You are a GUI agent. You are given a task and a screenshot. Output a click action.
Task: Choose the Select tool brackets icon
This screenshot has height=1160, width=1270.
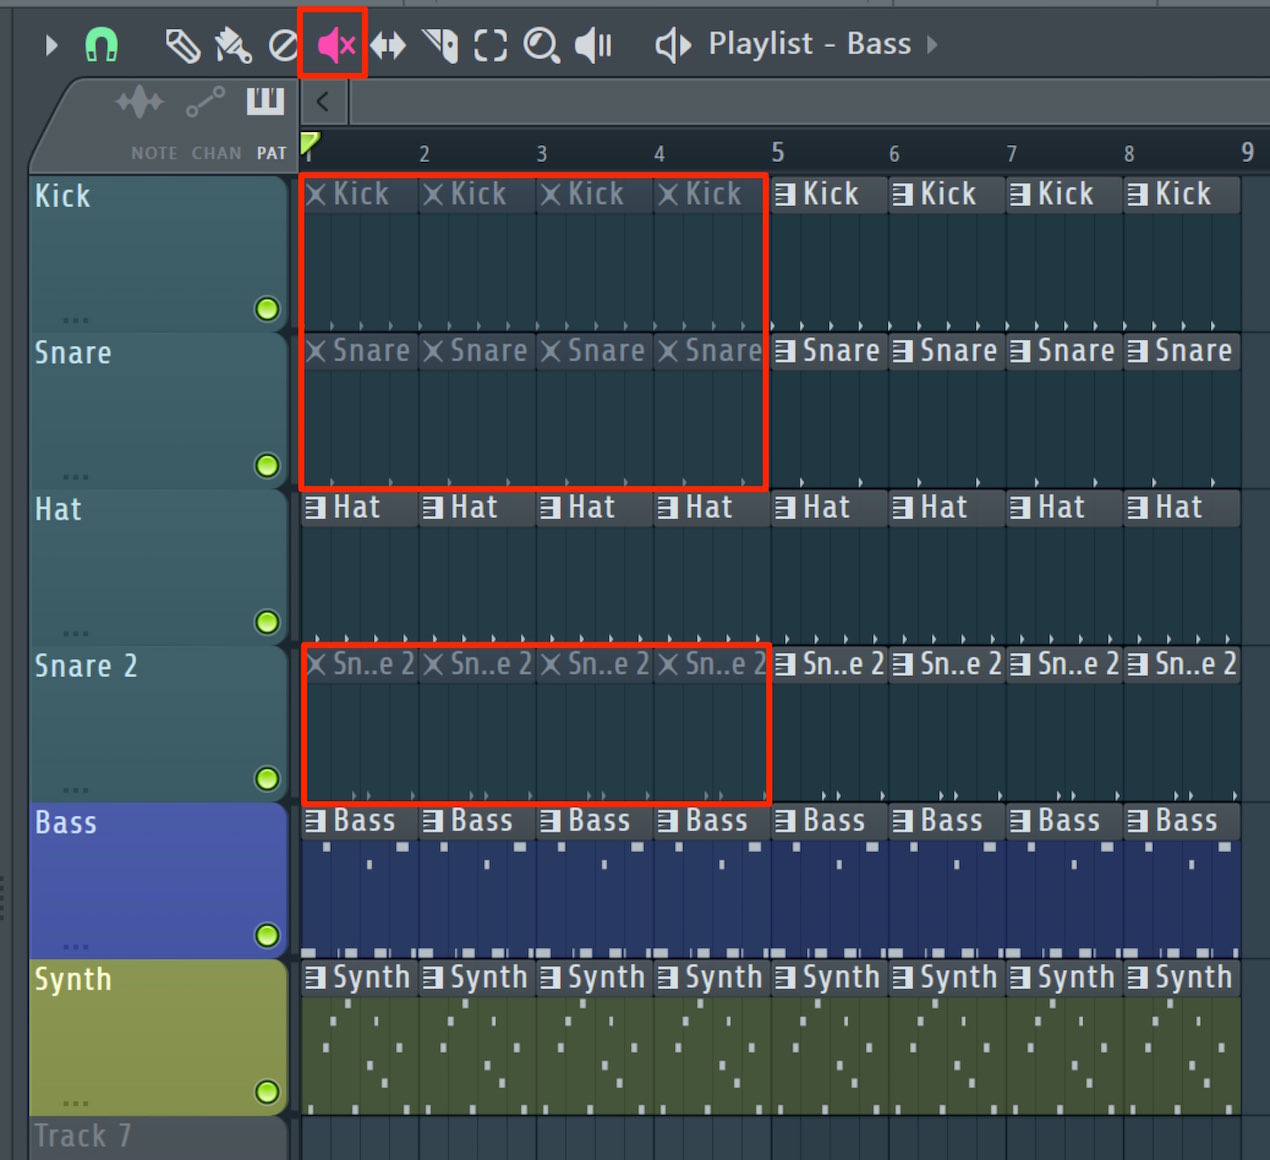(490, 45)
